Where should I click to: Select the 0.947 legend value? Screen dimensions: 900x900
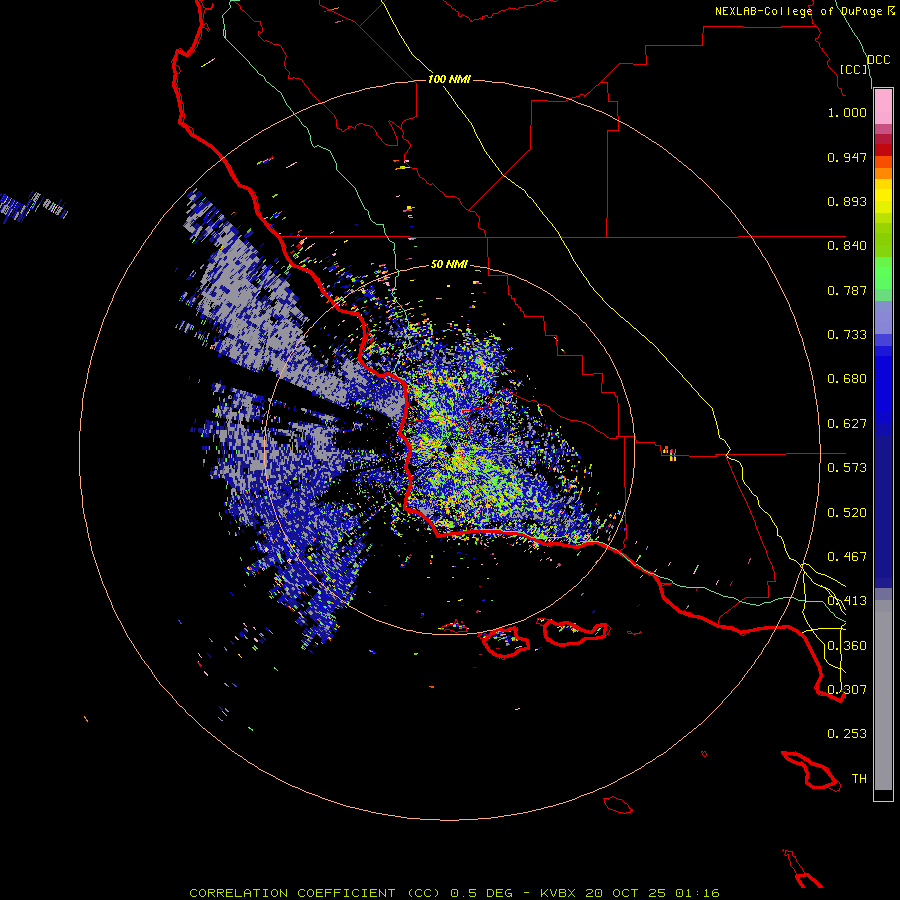[847, 157]
